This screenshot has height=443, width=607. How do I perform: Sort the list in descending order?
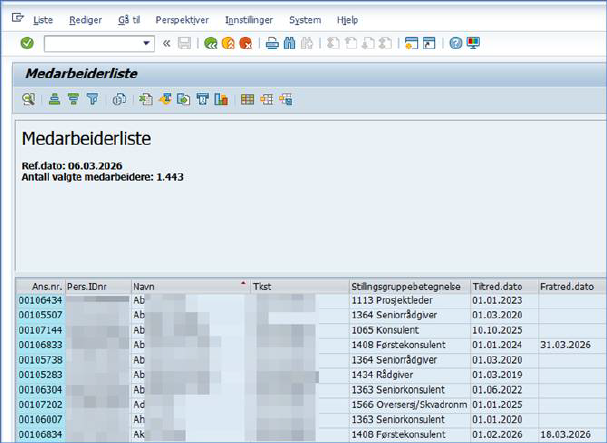click(73, 100)
